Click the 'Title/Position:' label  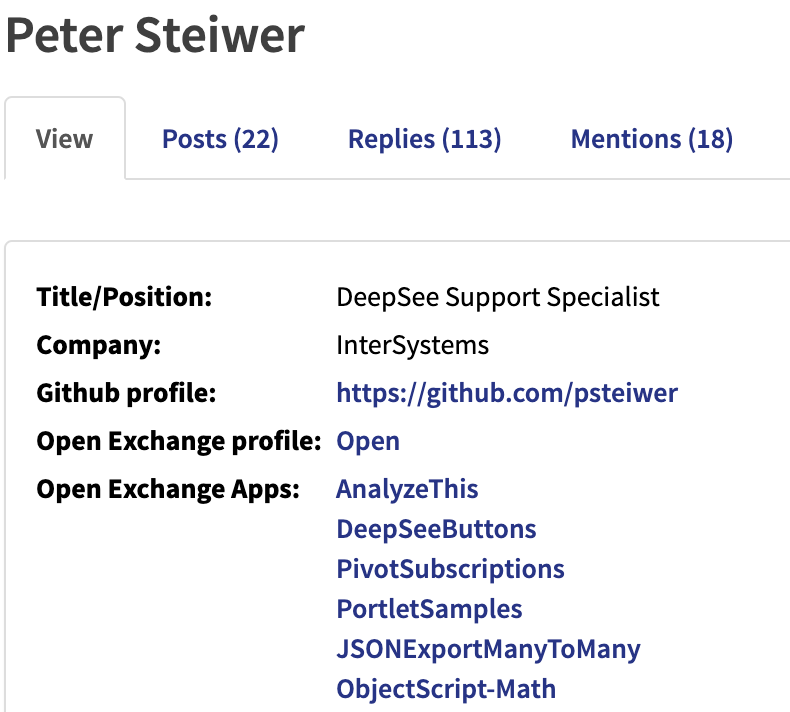point(124,297)
